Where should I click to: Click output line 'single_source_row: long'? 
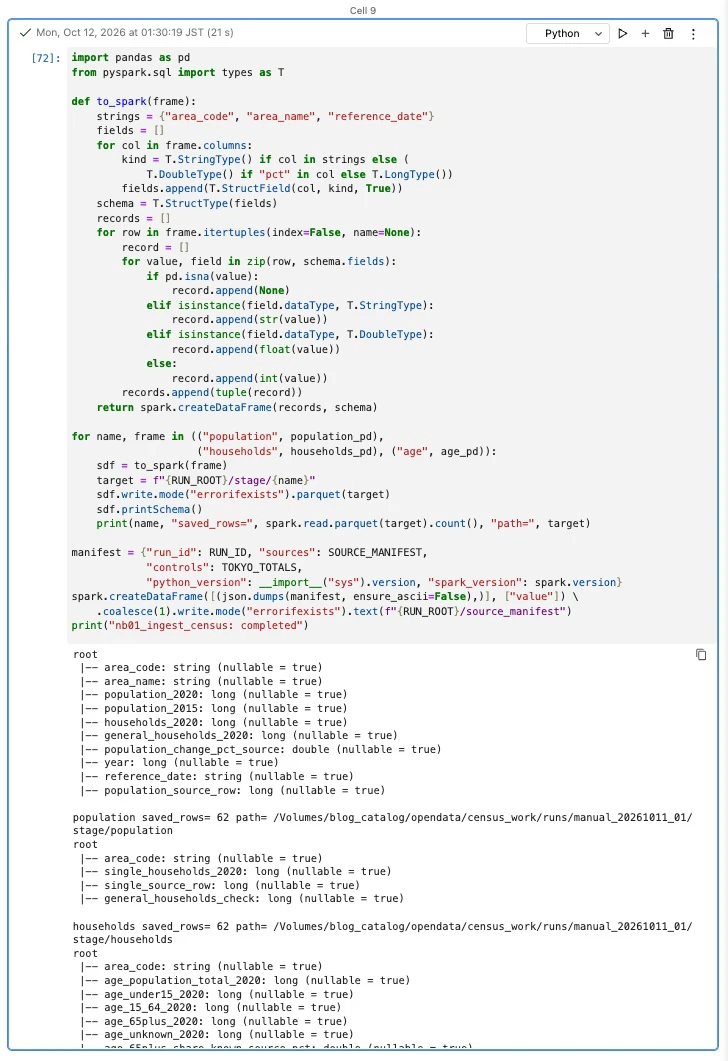(220, 885)
